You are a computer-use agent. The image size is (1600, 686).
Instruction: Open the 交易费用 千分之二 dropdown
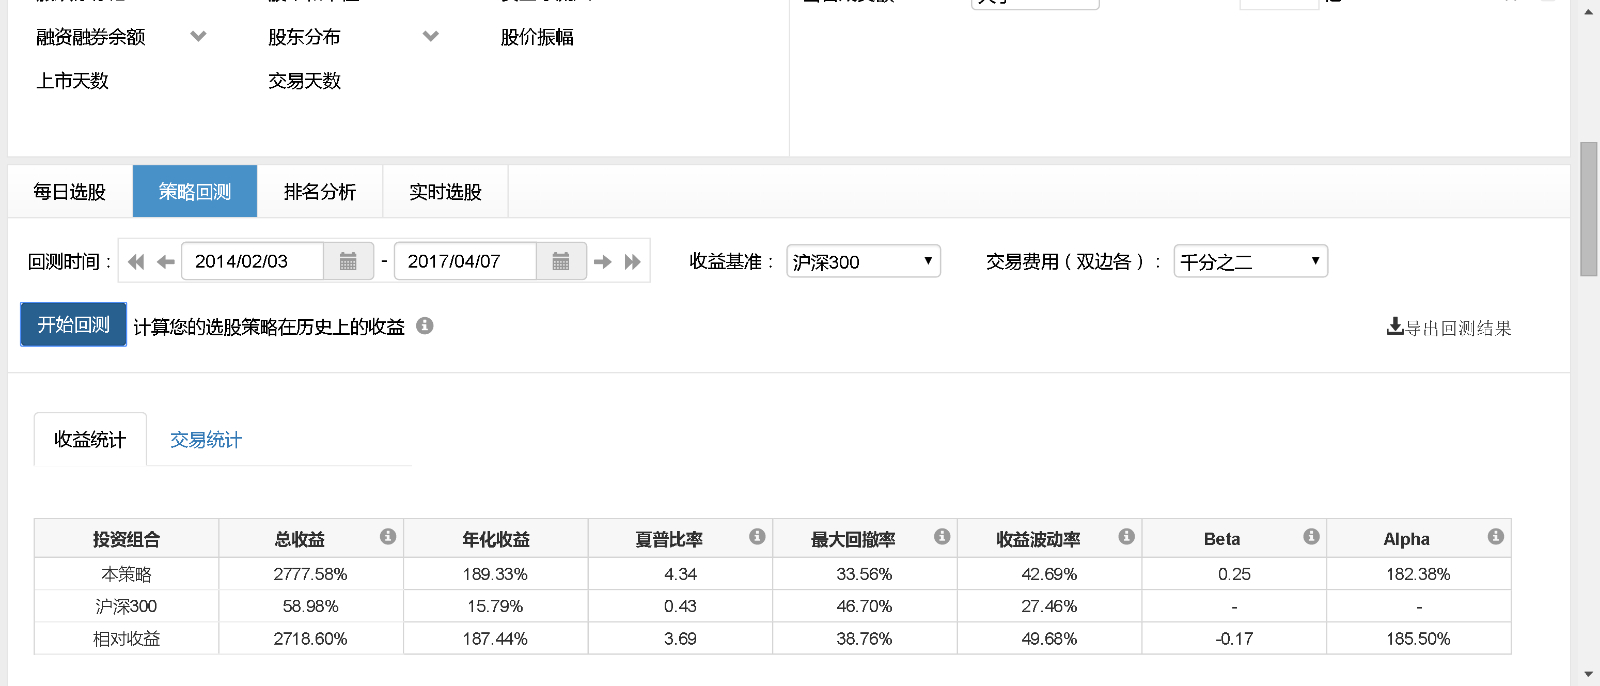tap(1250, 261)
